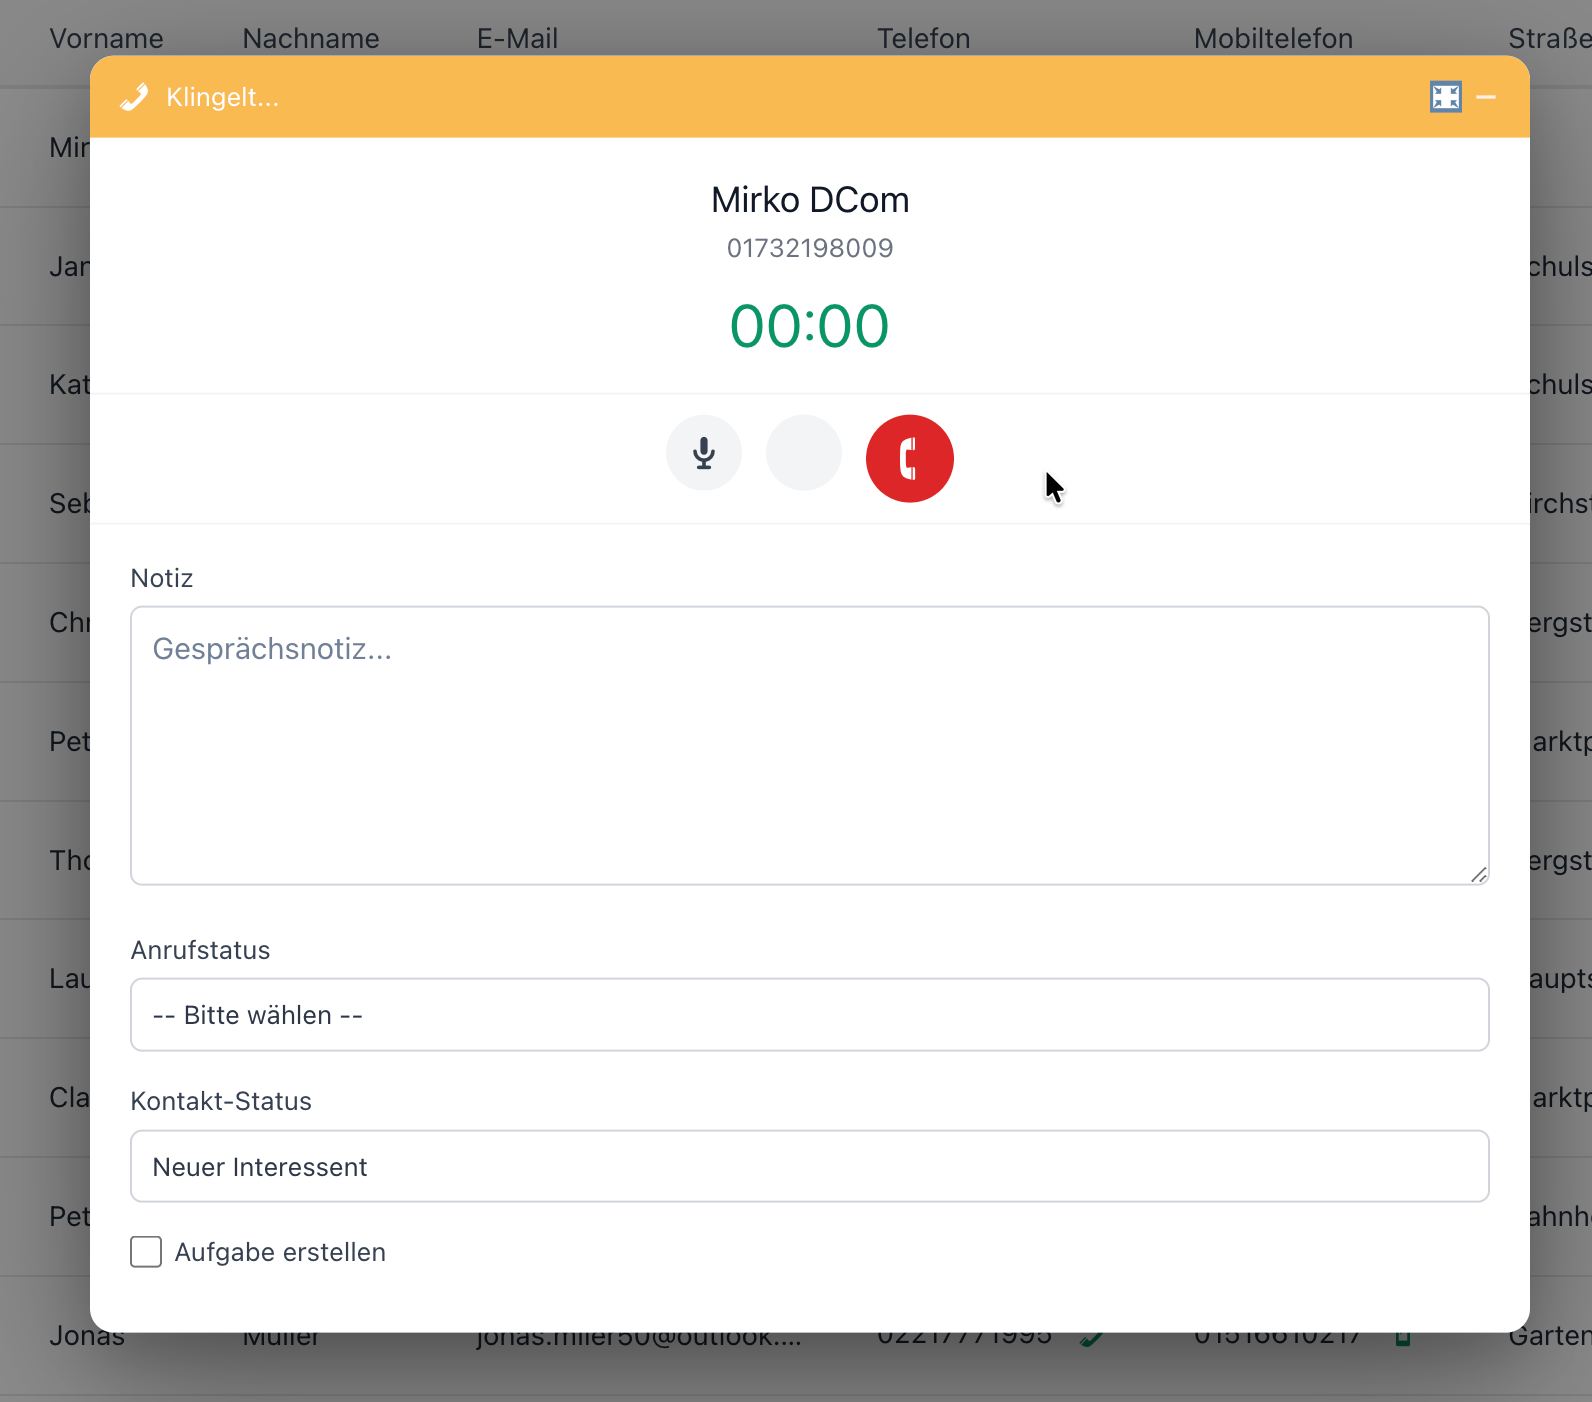Click the green 00:00 call timer

809,327
